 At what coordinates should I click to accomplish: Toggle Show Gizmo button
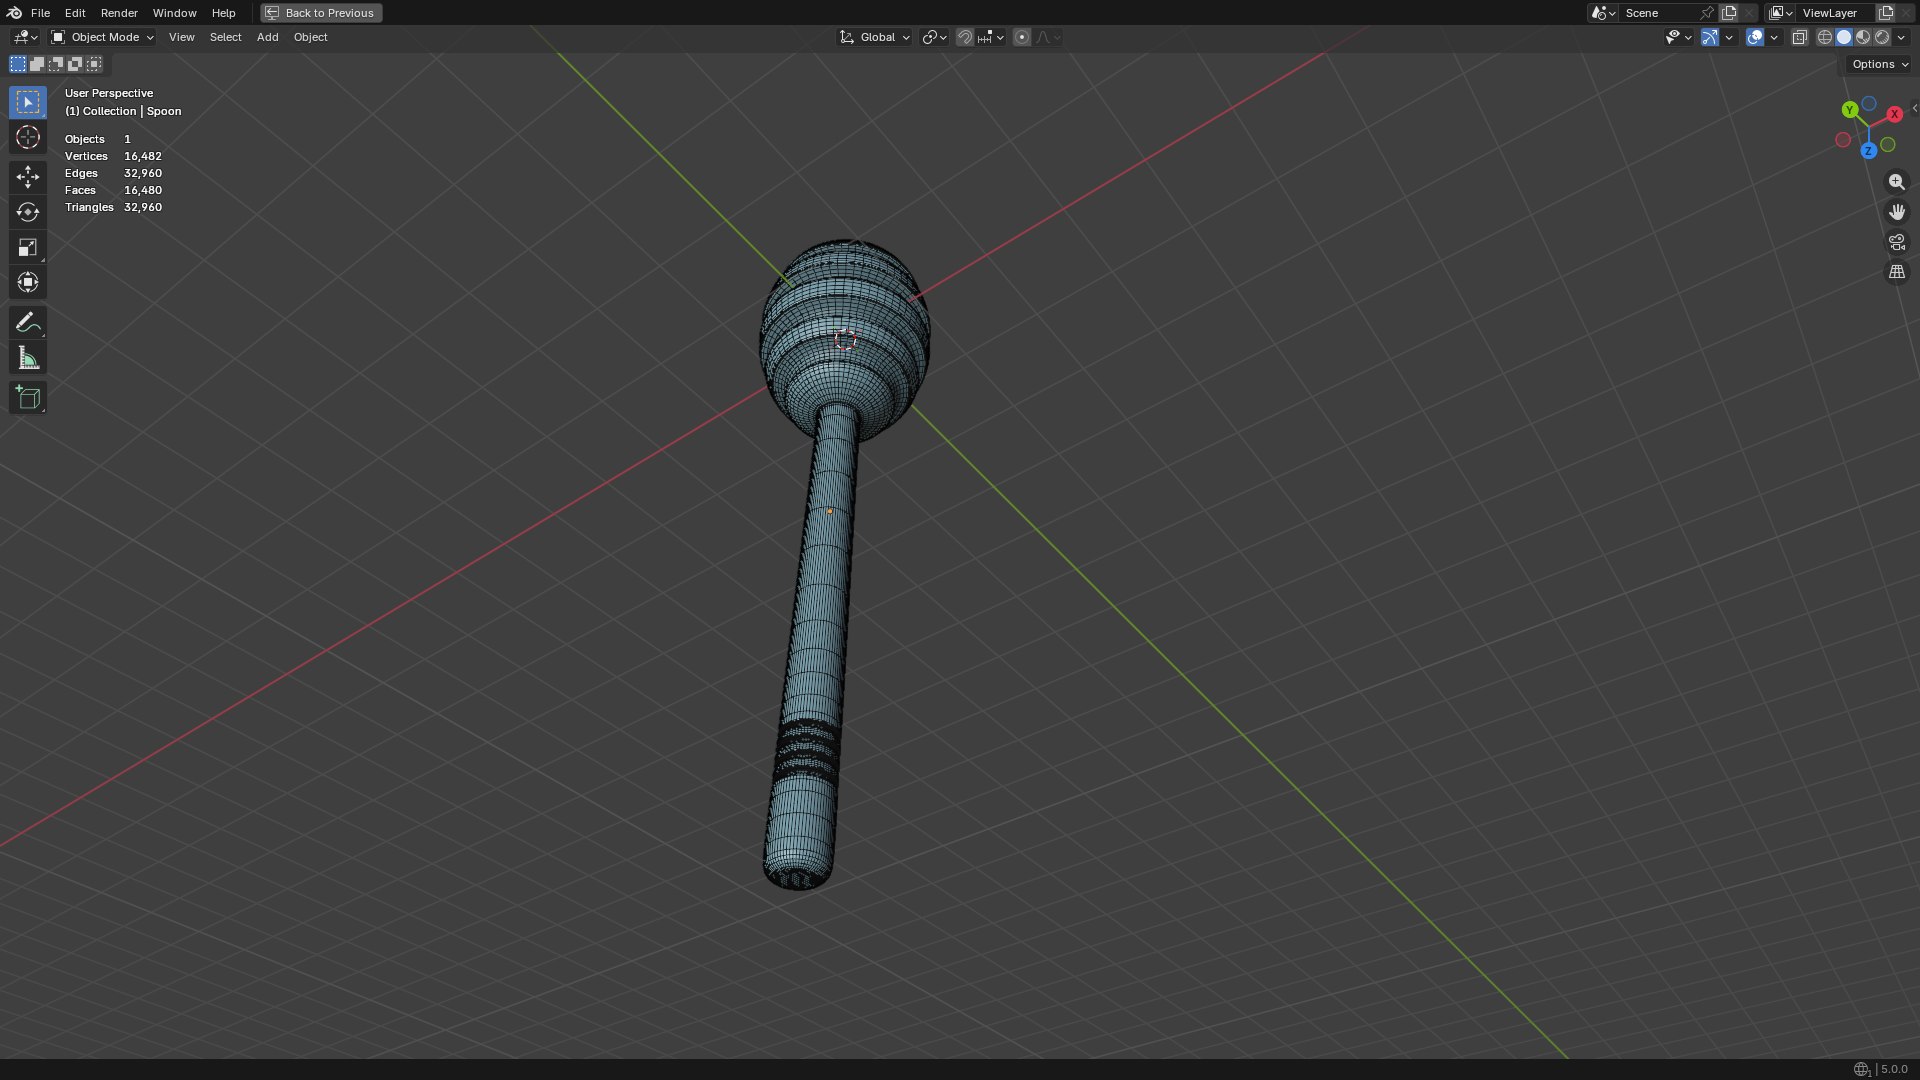[x=1710, y=37]
